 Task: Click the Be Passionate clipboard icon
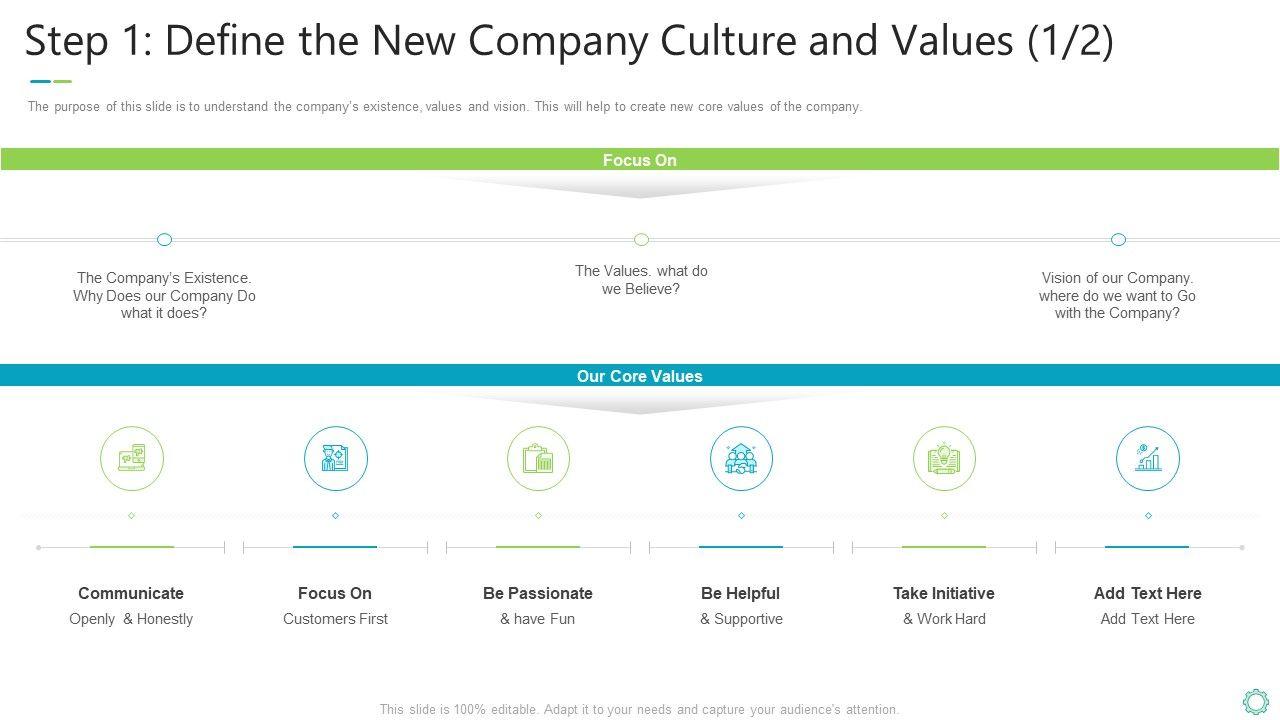(x=538, y=459)
